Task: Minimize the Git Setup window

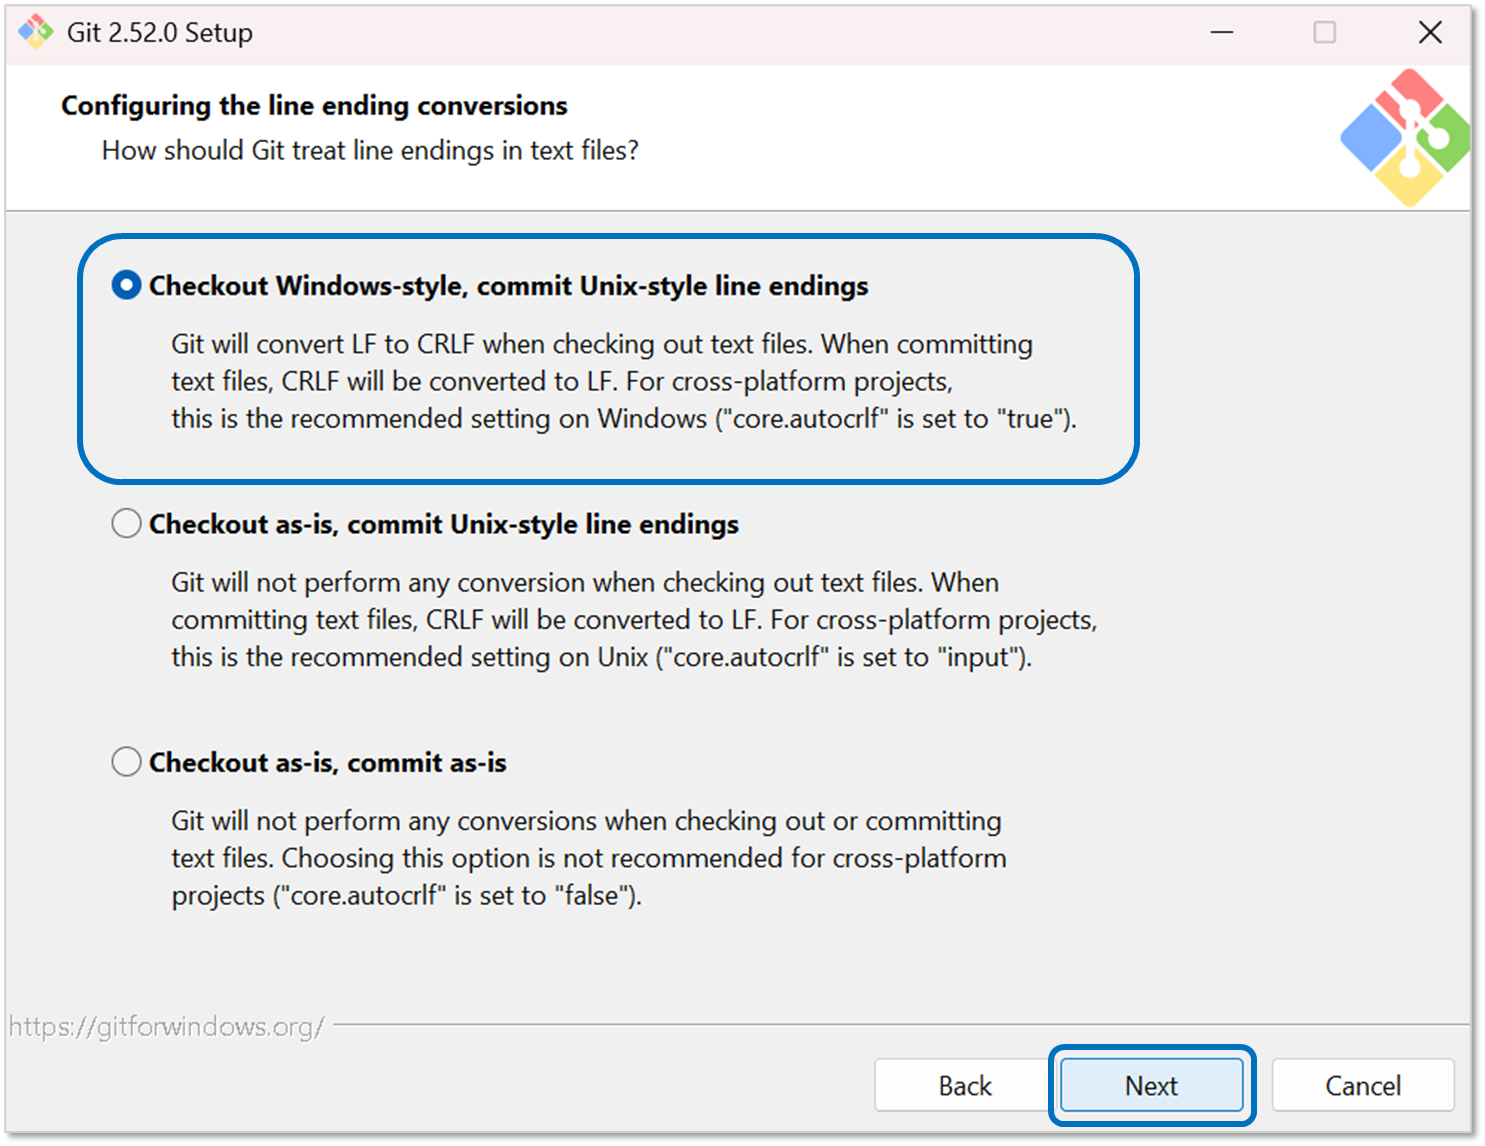Action: click(1221, 32)
